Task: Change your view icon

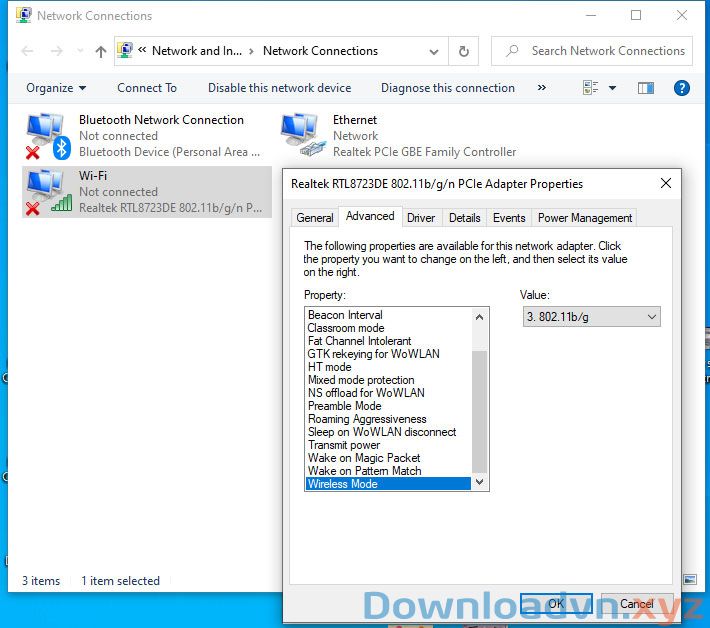Action: 590,88
